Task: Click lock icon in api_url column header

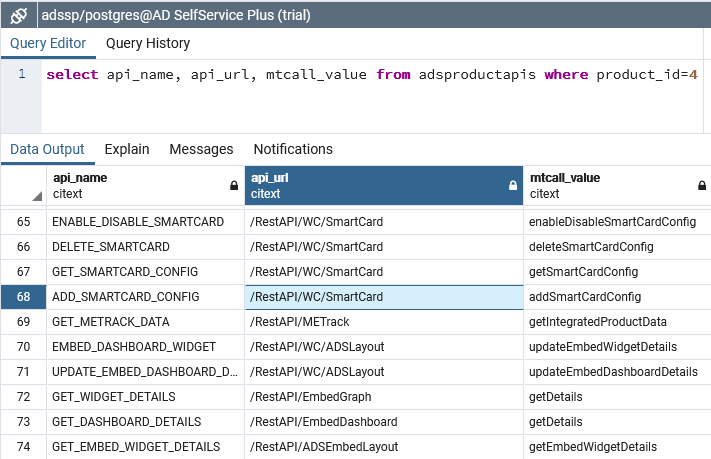Action: [x=512, y=185]
